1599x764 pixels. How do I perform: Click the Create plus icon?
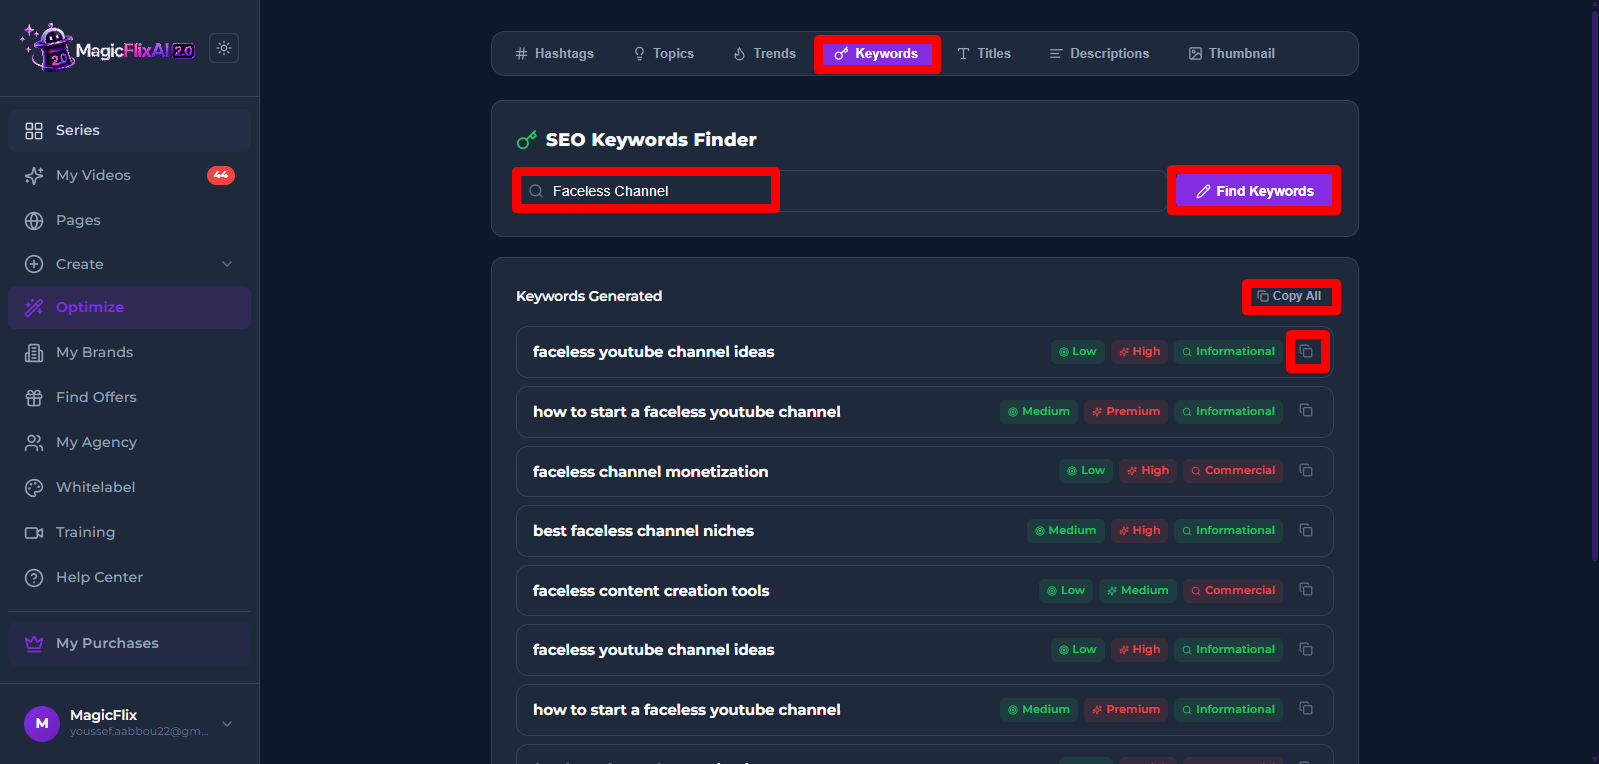(x=34, y=264)
